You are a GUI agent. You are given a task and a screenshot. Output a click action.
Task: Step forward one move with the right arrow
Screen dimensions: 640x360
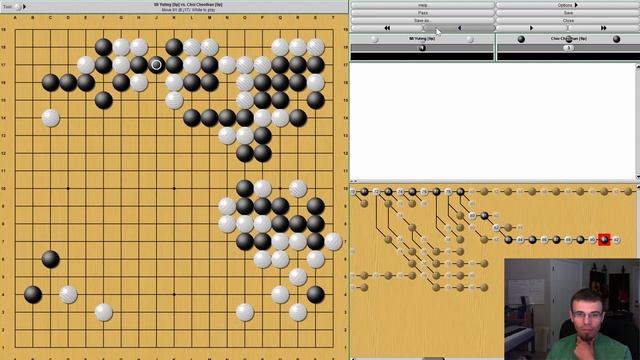(531, 28)
